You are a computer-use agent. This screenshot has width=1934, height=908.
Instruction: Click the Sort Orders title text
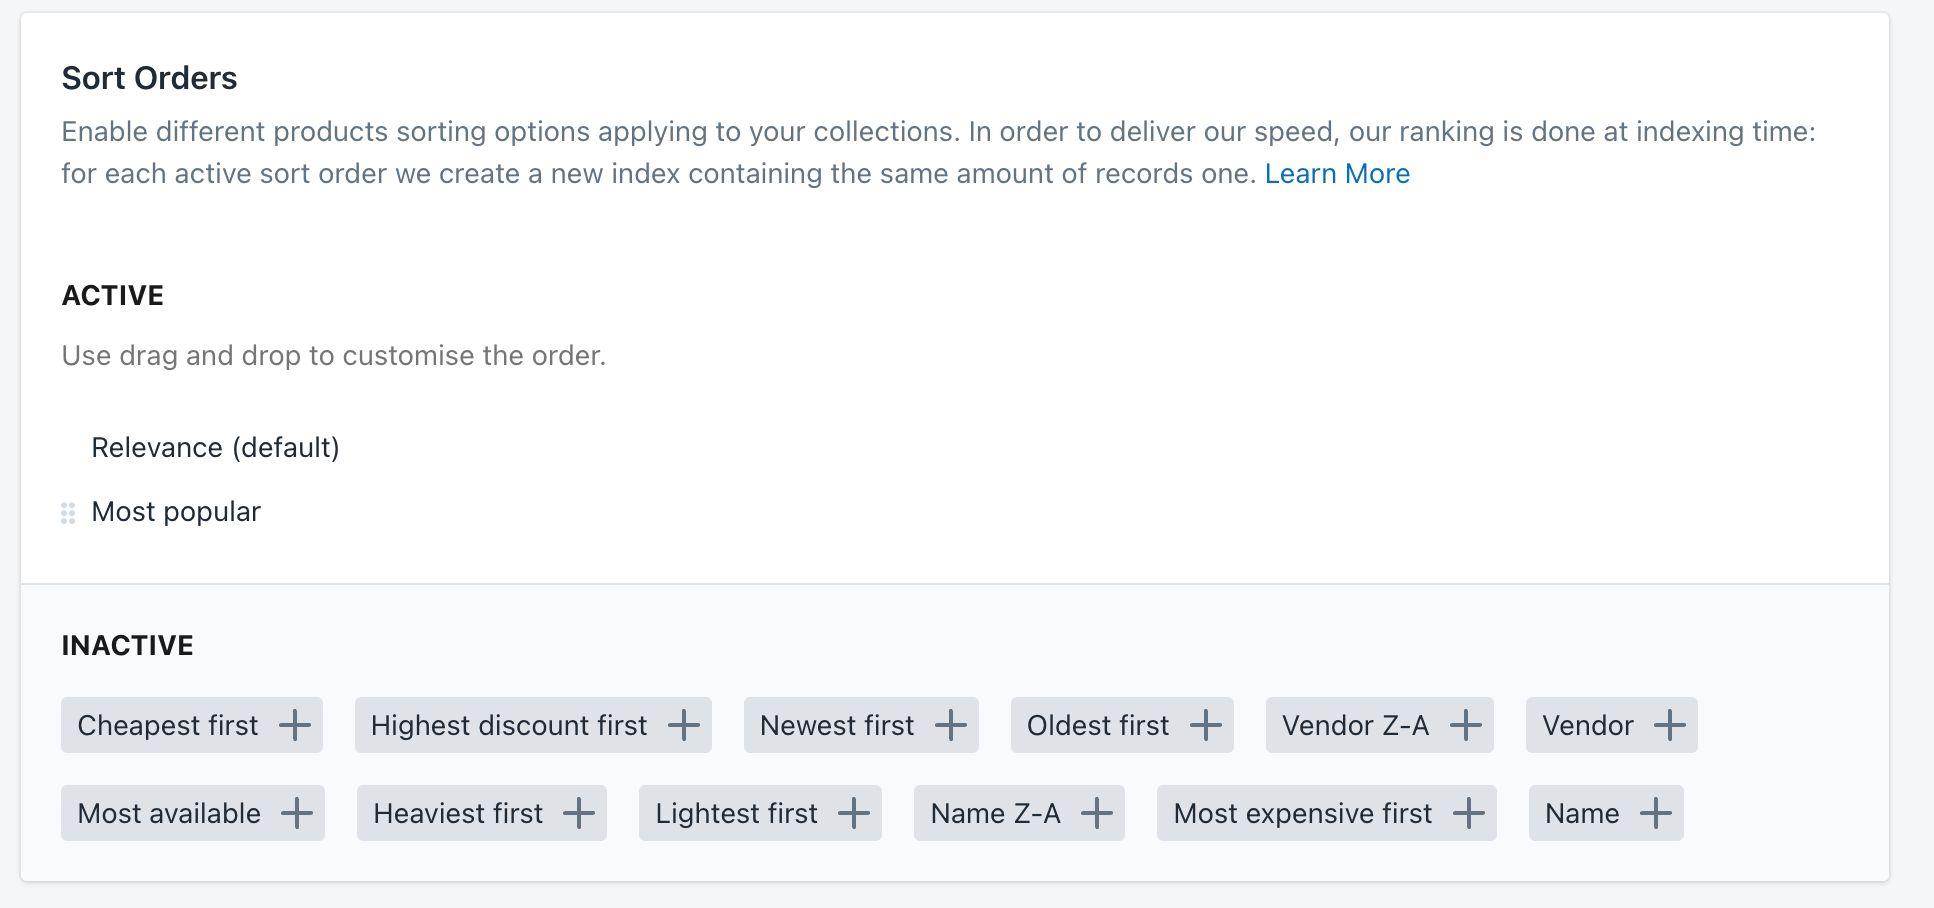pyautogui.click(x=150, y=78)
